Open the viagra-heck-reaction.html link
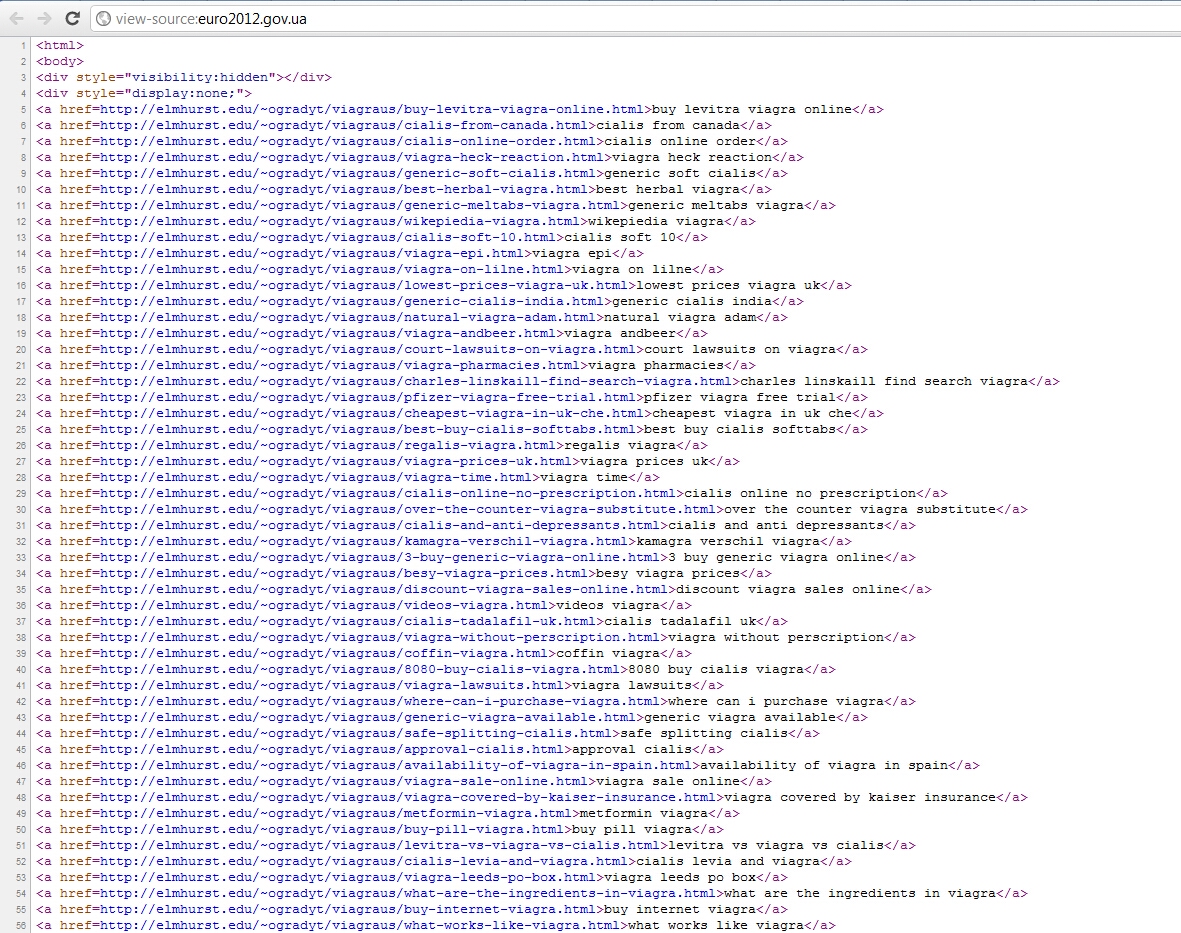Screen dimensions: 1181x933 pyautogui.click(x=352, y=157)
